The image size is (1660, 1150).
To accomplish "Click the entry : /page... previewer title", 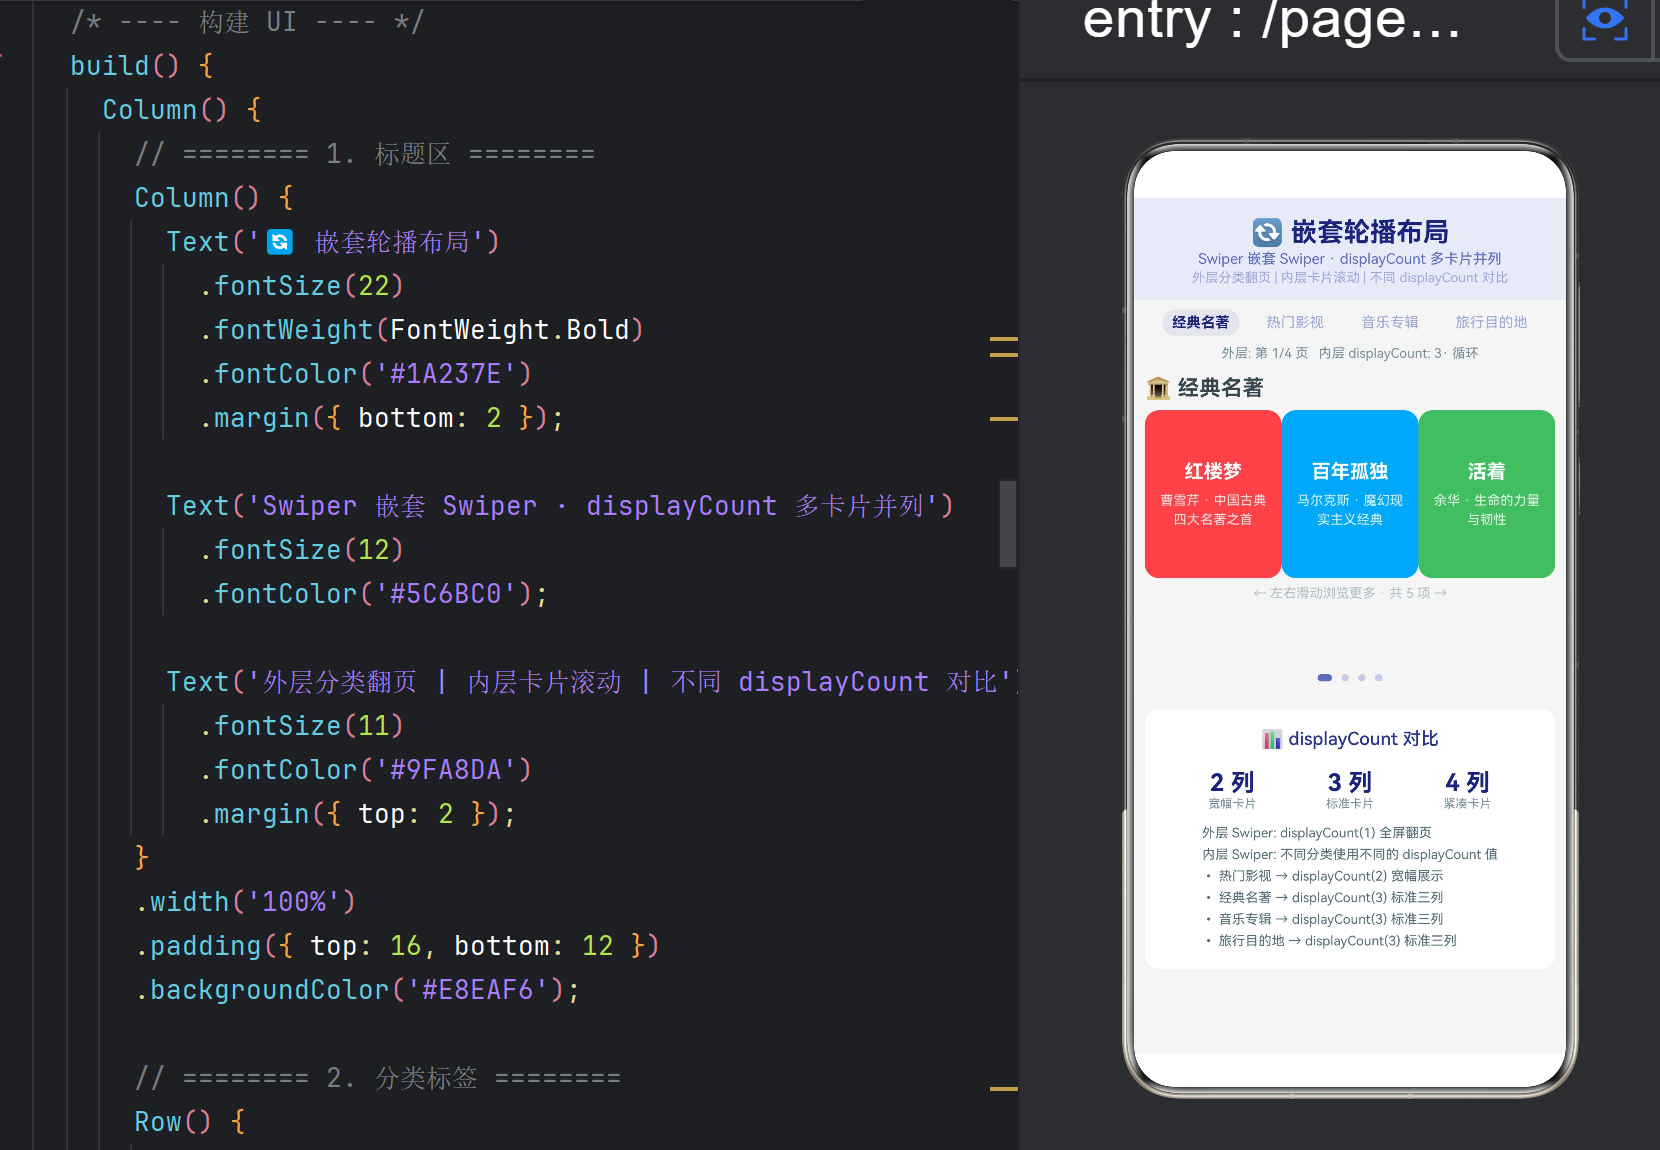I will click(1271, 22).
